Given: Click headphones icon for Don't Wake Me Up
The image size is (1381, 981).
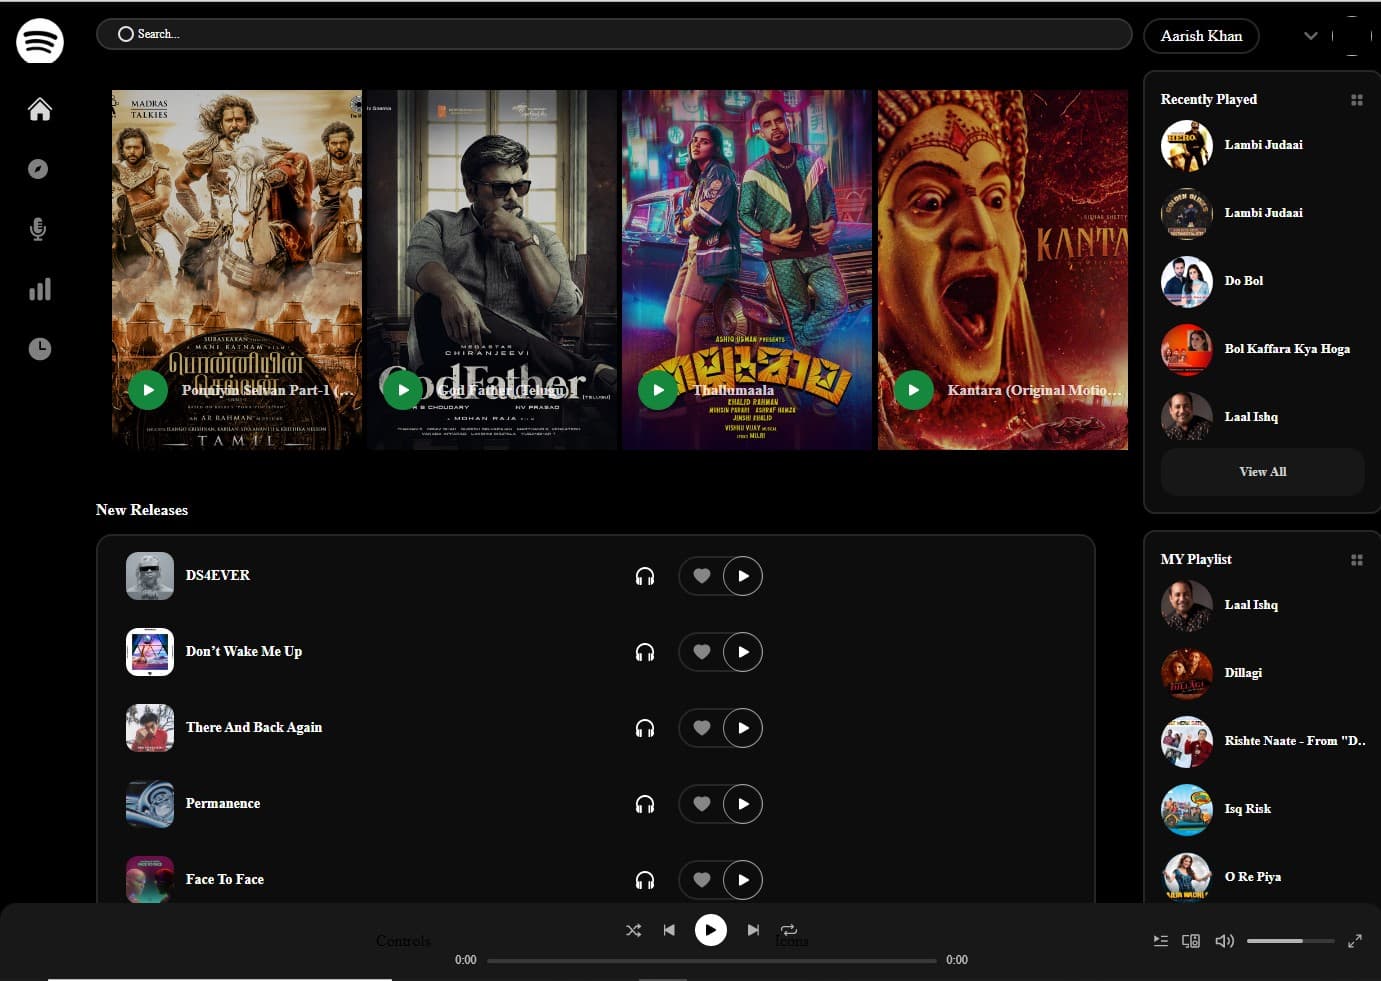Looking at the screenshot, I should [645, 652].
